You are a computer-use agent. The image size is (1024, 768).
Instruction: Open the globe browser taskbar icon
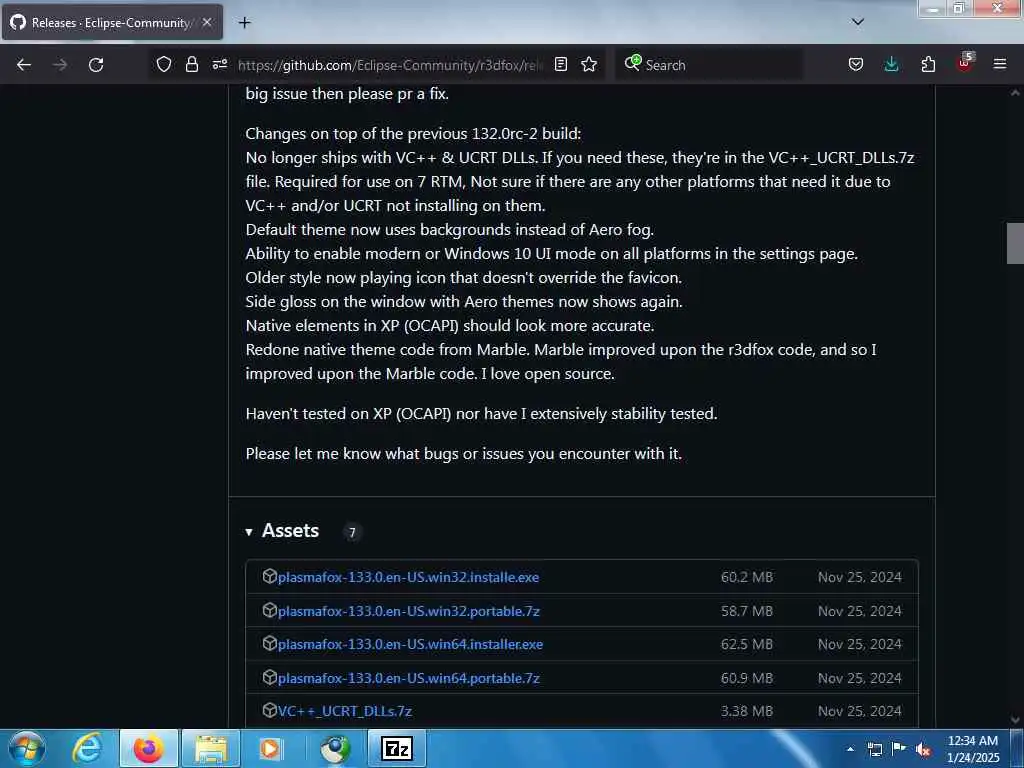tap(335, 748)
